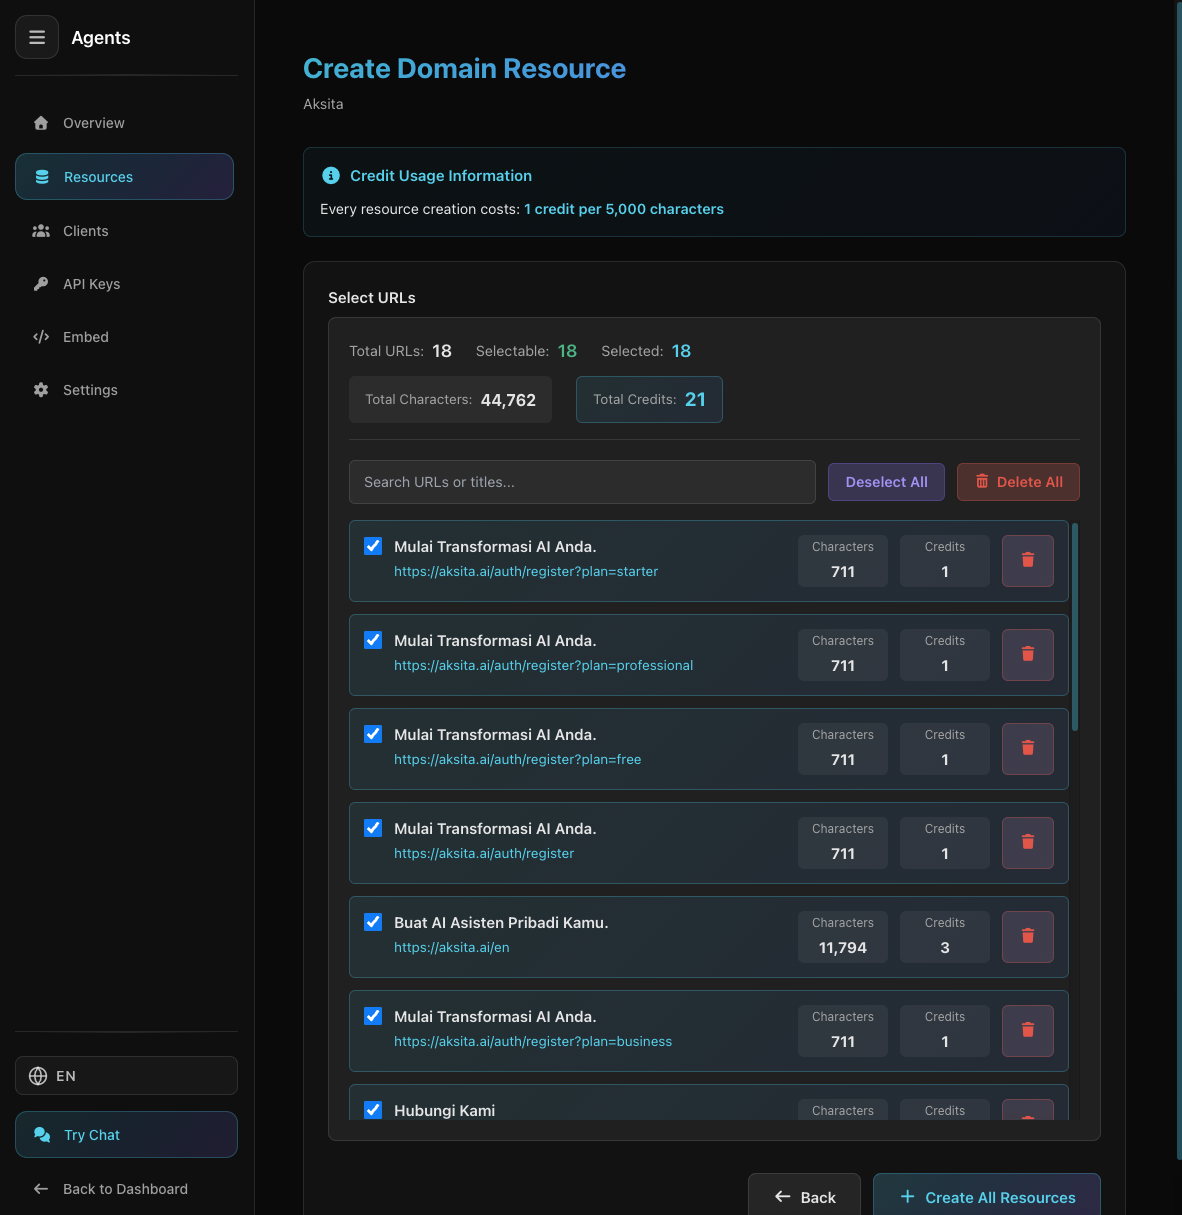Select the API Keys key icon
The height and width of the screenshot is (1215, 1182).
point(41,283)
